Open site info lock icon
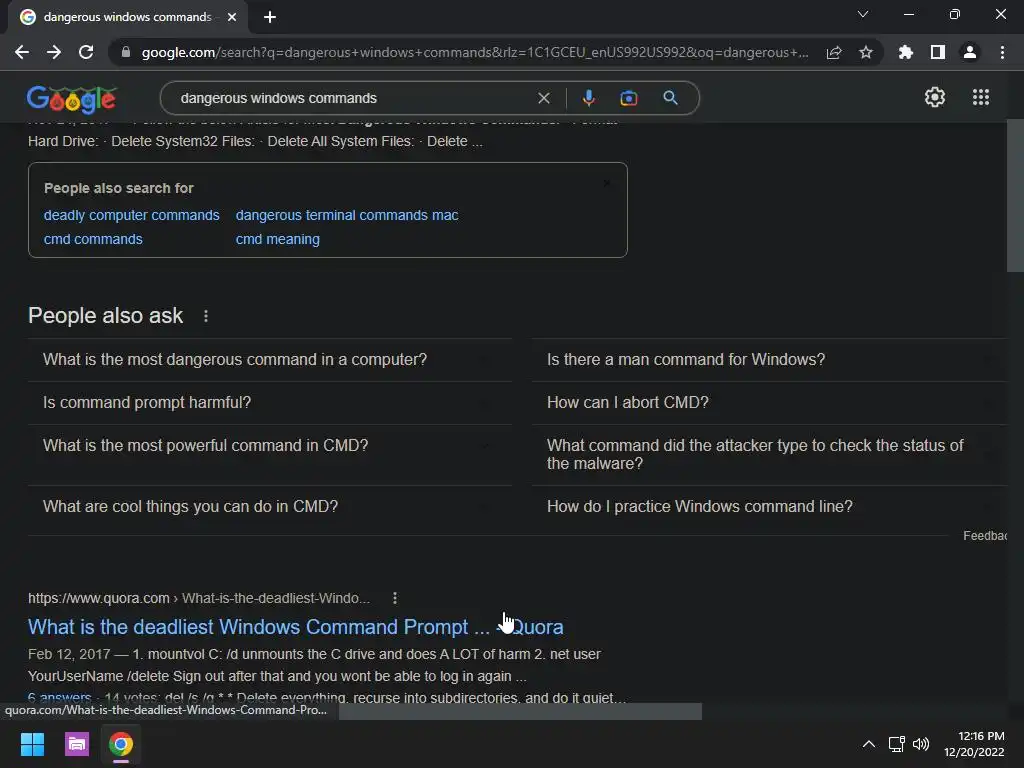The width and height of the screenshot is (1024, 768). (x=126, y=52)
